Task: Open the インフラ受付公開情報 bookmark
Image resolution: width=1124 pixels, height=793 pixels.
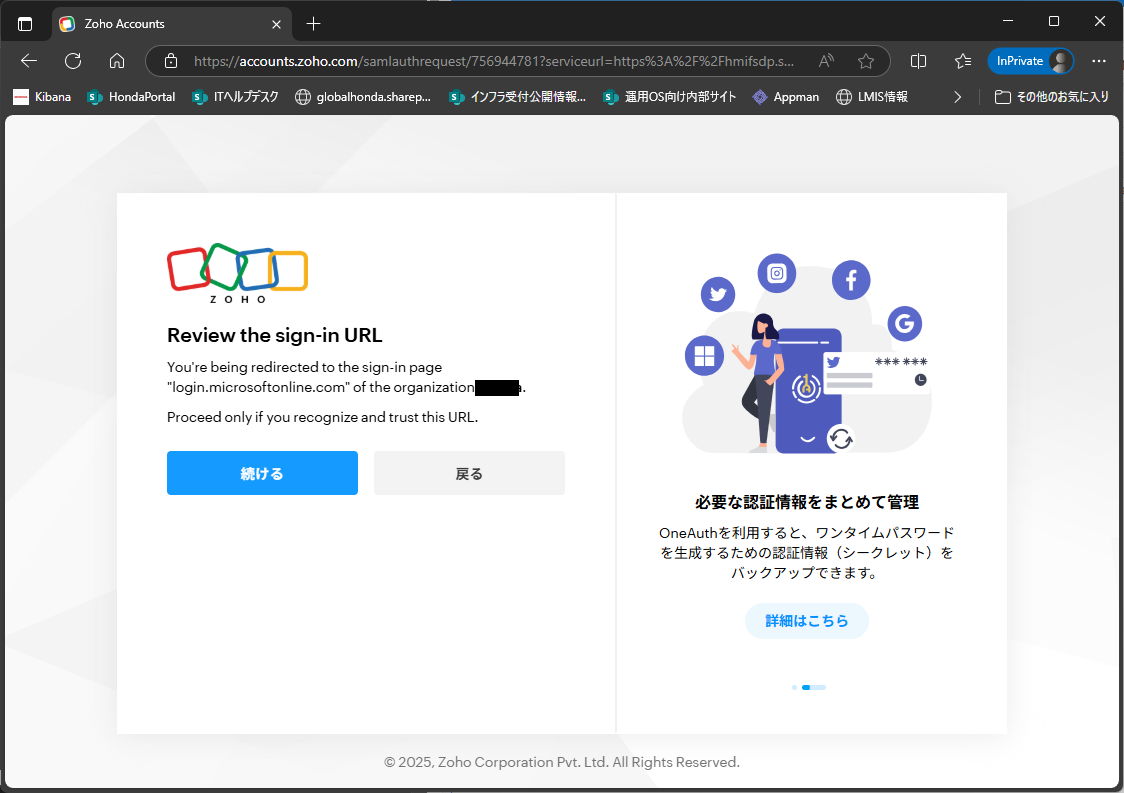Action: (x=518, y=97)
